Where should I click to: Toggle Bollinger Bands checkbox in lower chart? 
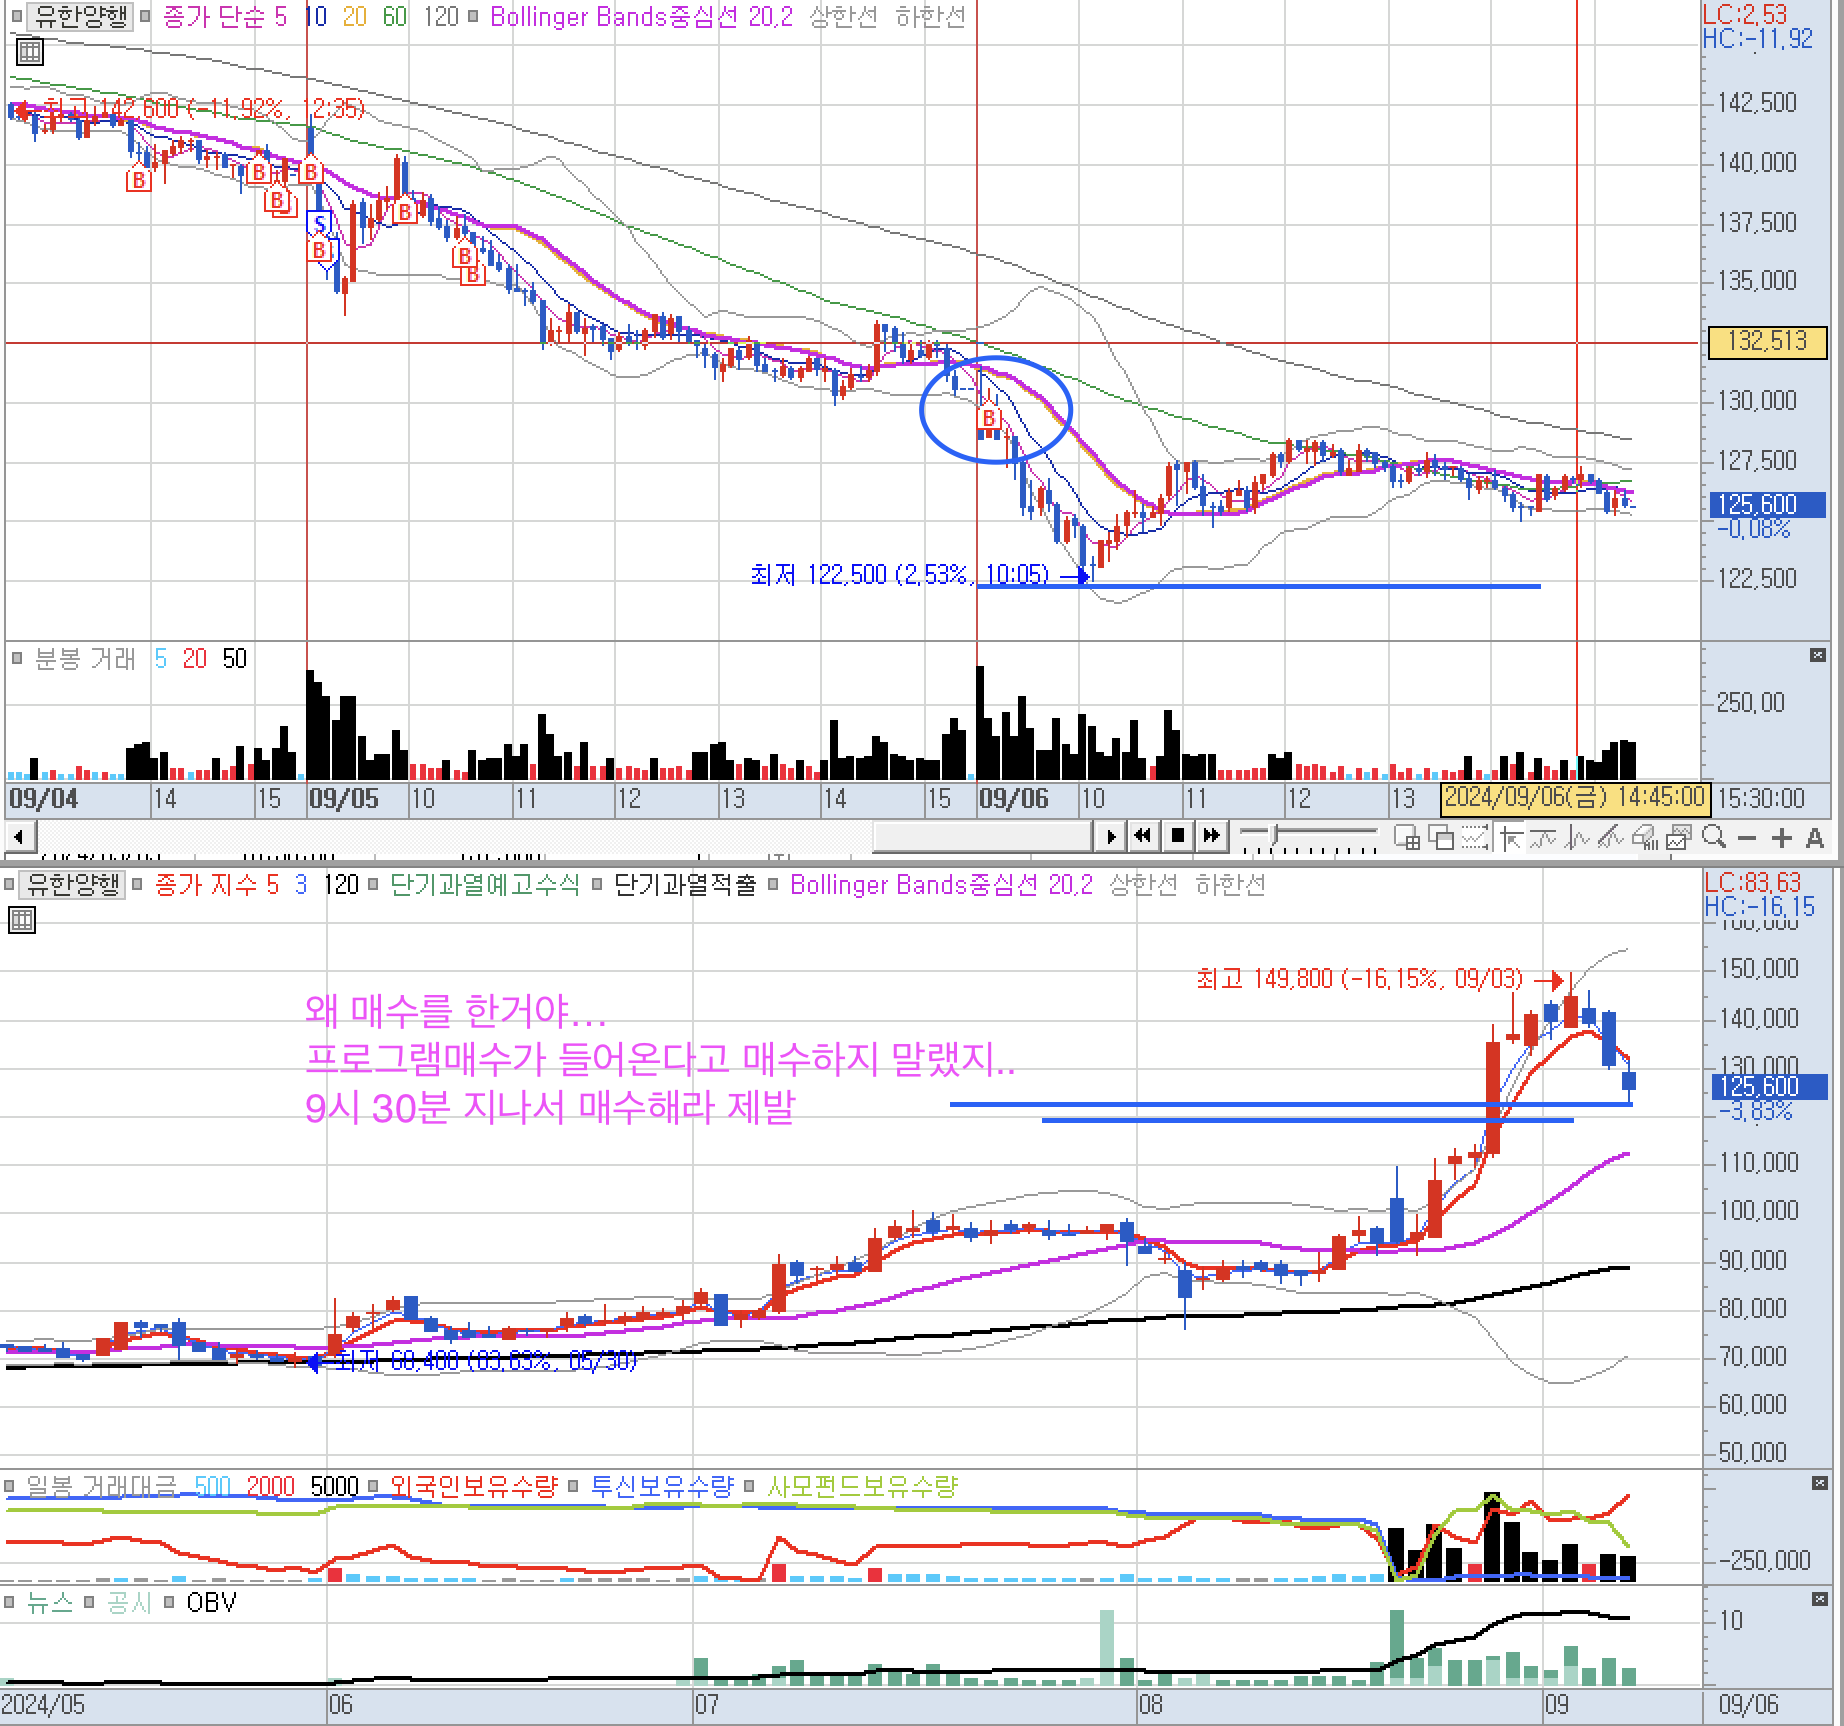click(x=773, y=885)
